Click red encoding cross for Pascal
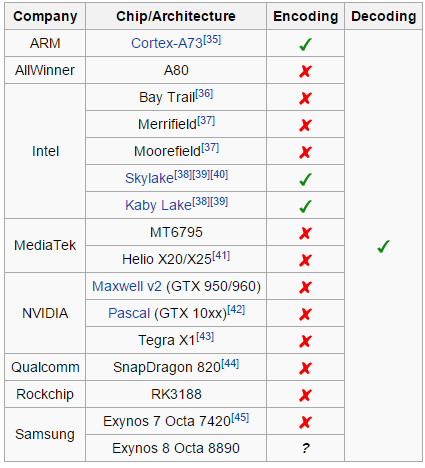 coord(305,314)
